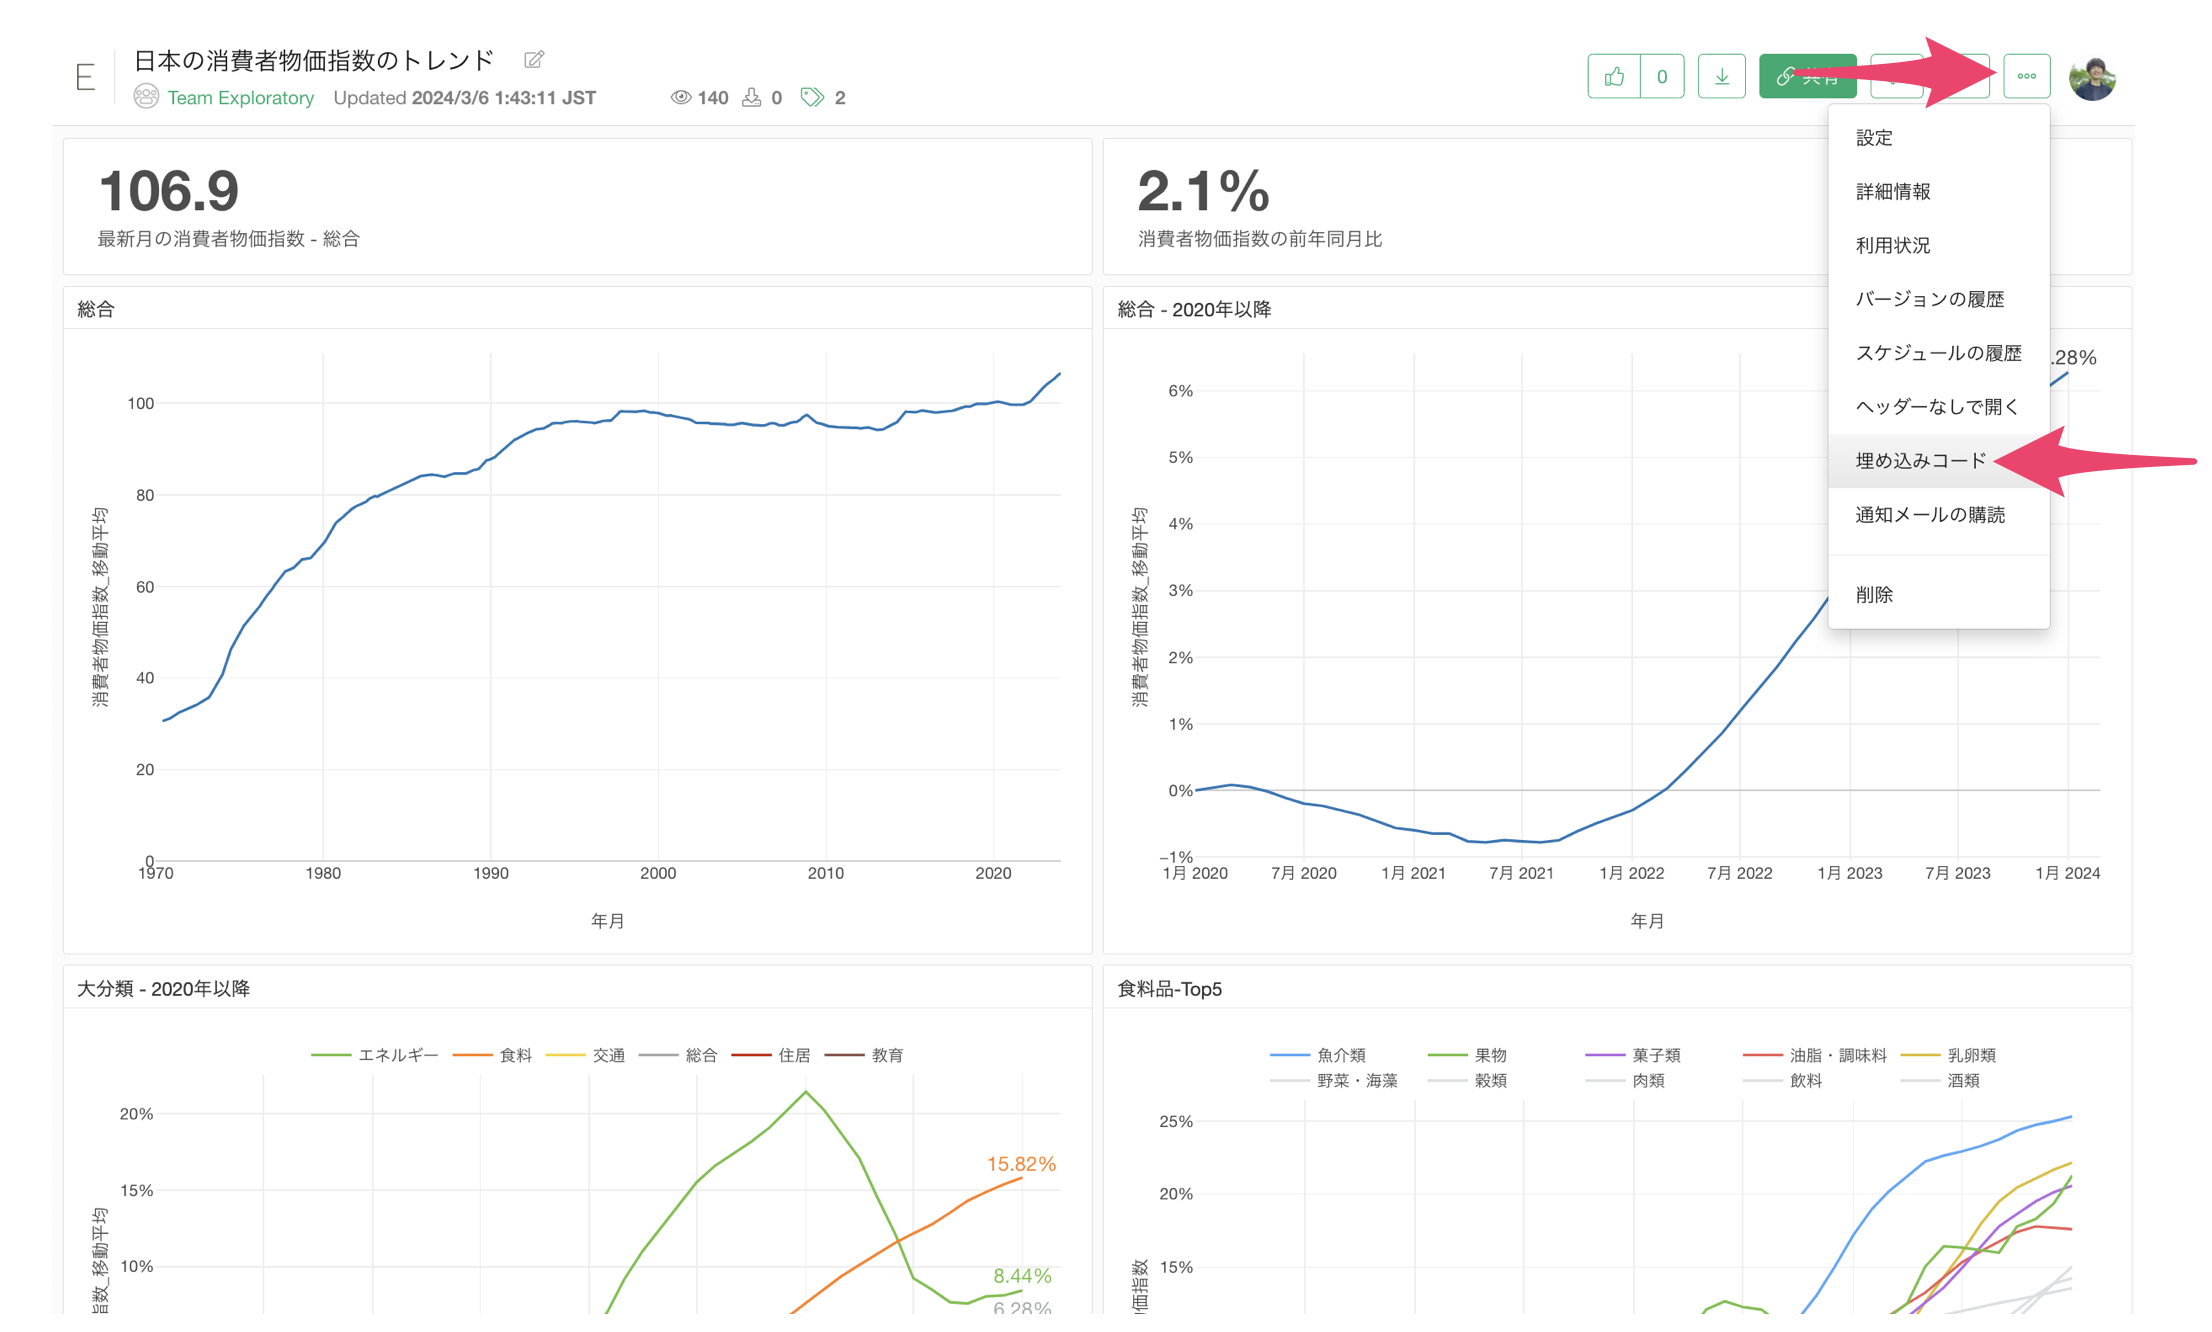Click the 総合 chart panel title

pos(96,309)
